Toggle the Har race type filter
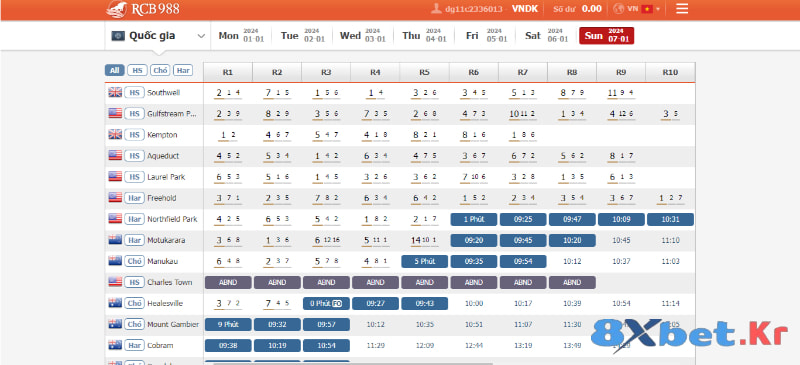 coord(183,70)
